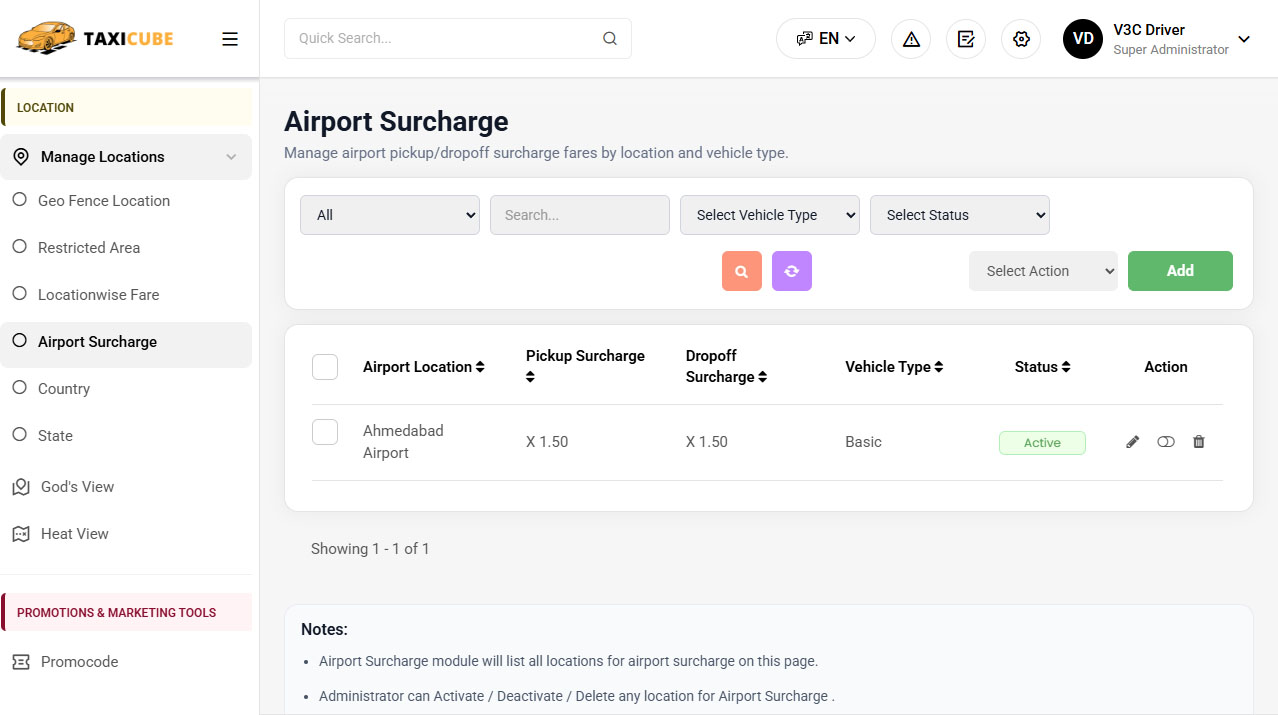Click the TaxiCube logo
The height and width of the screenshot is (715, 1278).
click(x=95, y=38)
